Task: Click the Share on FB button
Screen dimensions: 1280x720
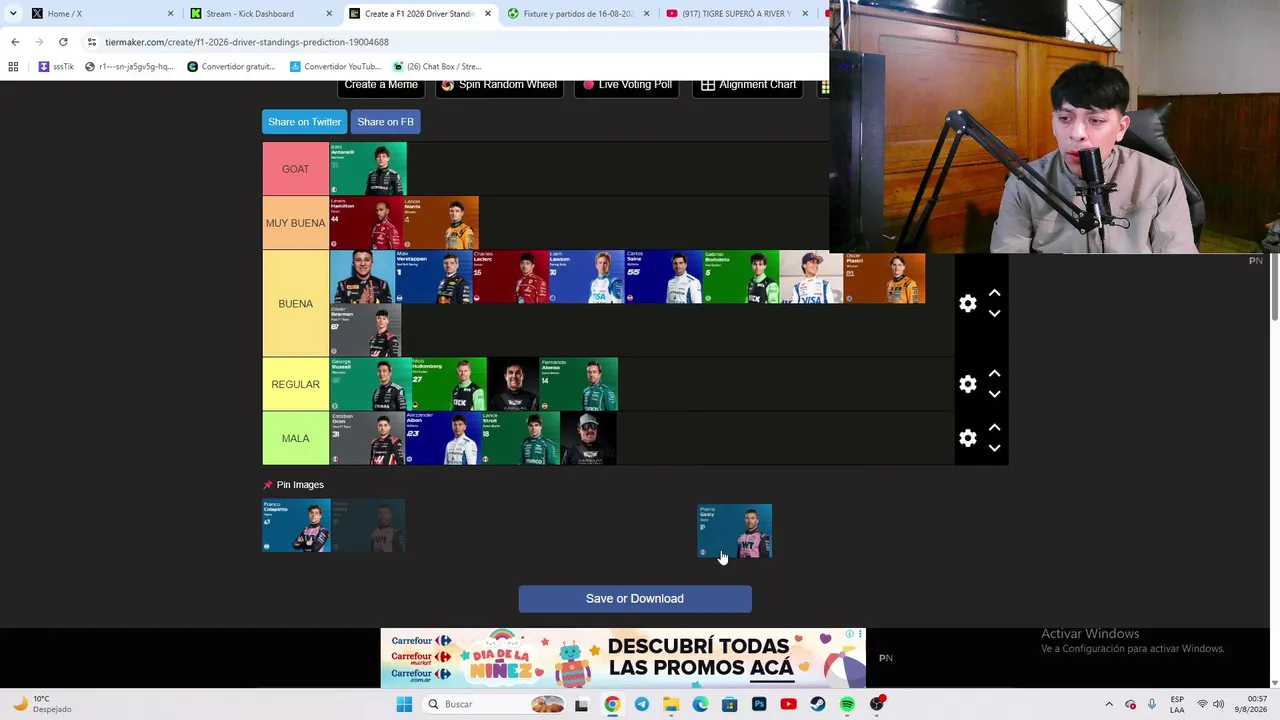Action: (x=385, y=122)
